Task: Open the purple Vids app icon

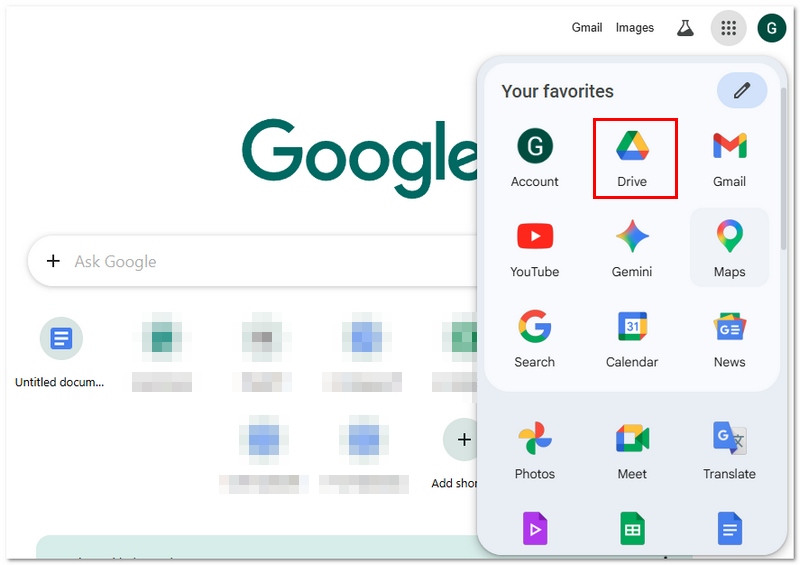Action: click(x=534, y=529)
